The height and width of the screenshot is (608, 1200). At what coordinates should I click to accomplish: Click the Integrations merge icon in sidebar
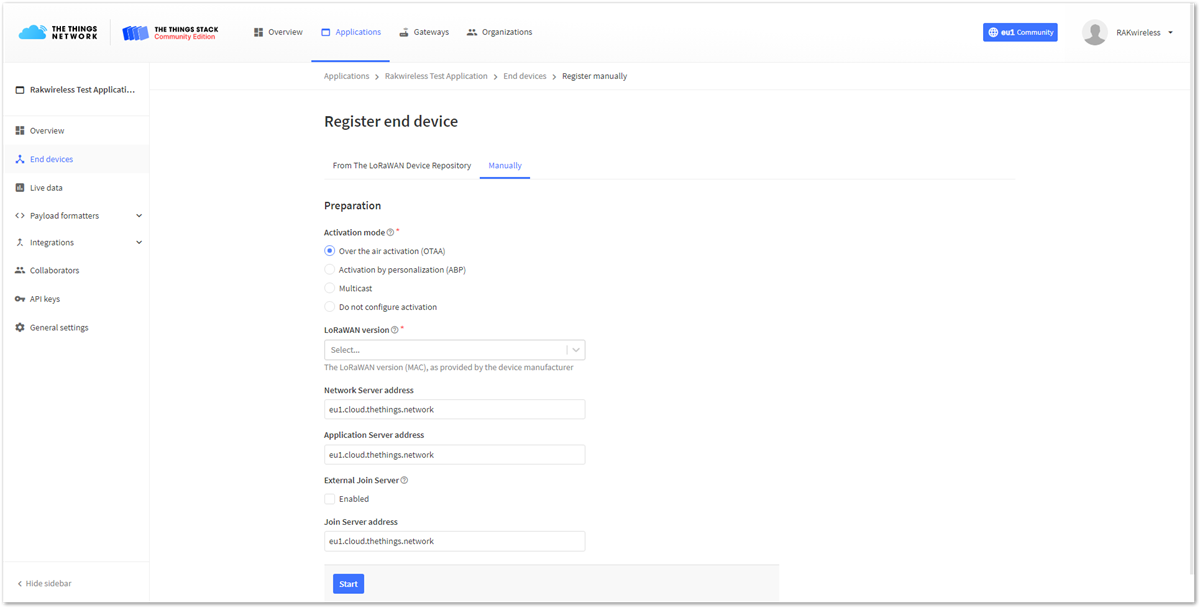pyautogui.click(x=20, y=243)
